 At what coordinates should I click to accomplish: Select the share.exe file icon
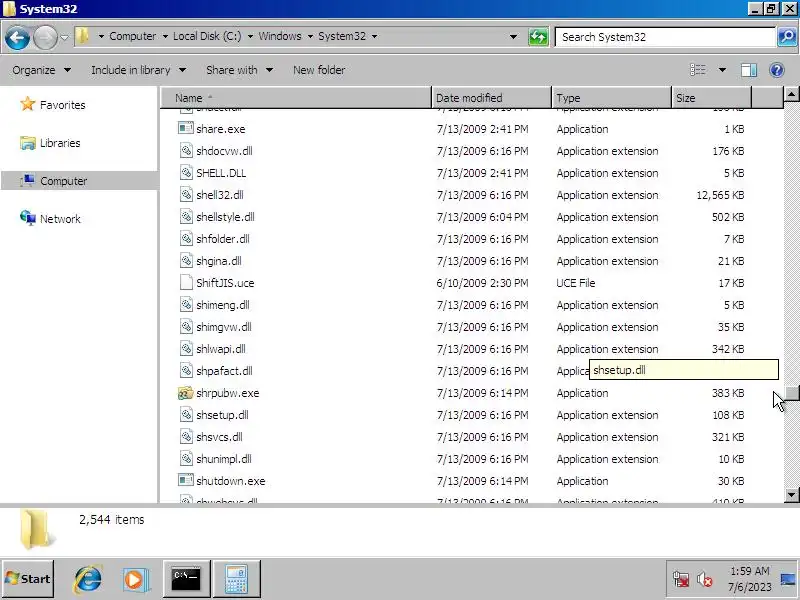point(186,128)
